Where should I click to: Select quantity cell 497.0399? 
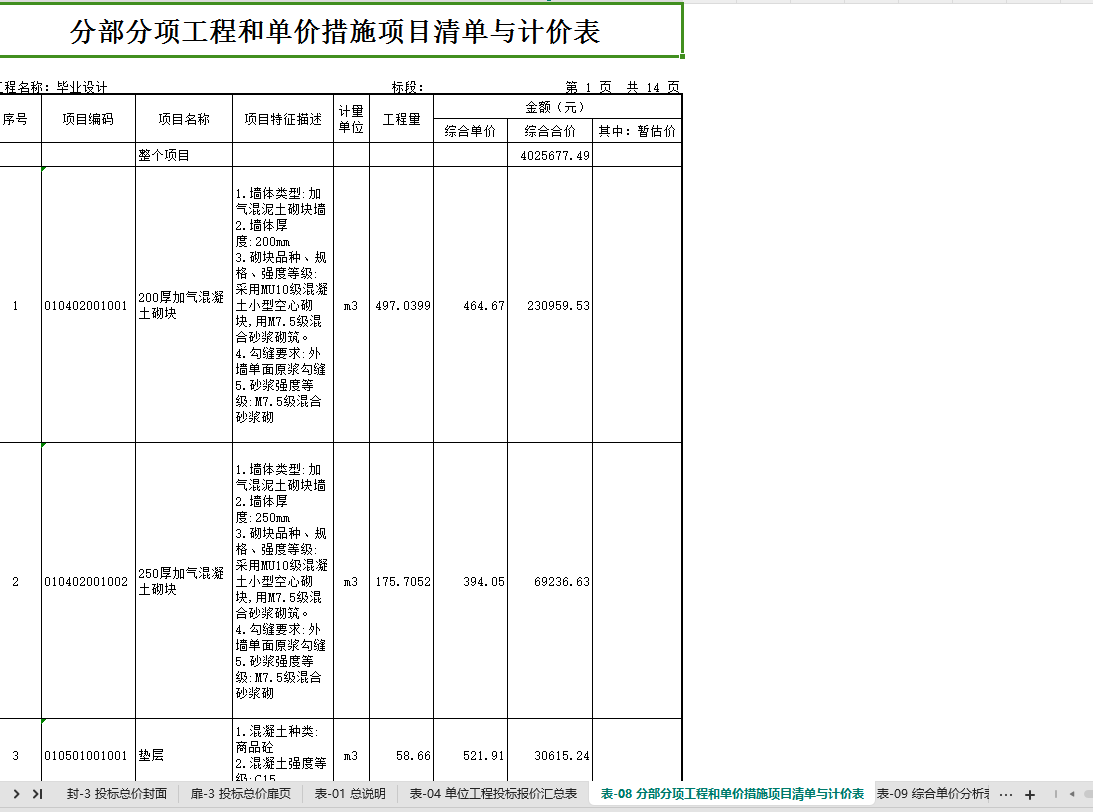pyautogui.click(x=402, y=305)
